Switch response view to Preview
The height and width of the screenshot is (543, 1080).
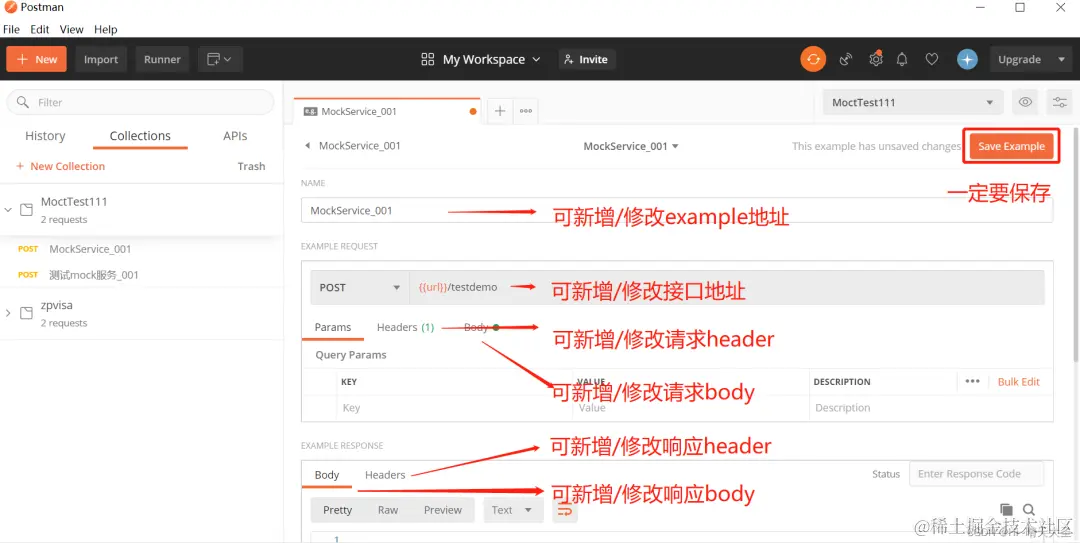[443, 510]
